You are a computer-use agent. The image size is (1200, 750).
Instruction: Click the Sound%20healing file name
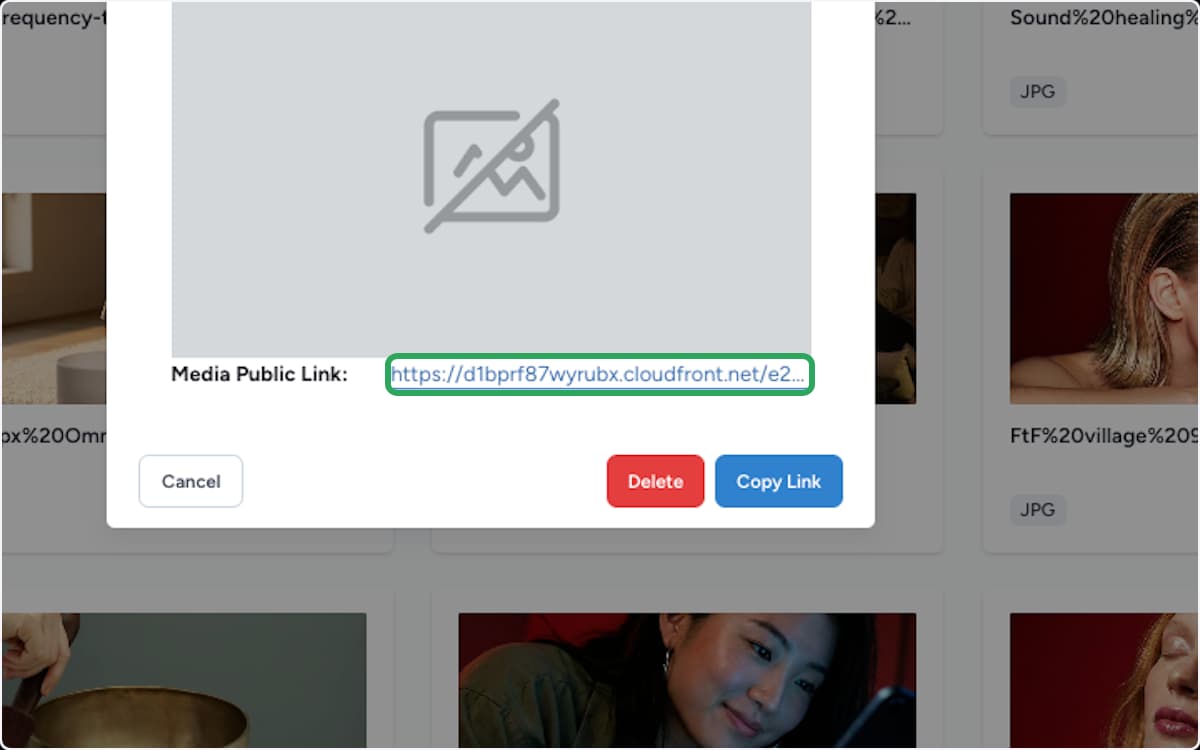[x=1104, y=18]
